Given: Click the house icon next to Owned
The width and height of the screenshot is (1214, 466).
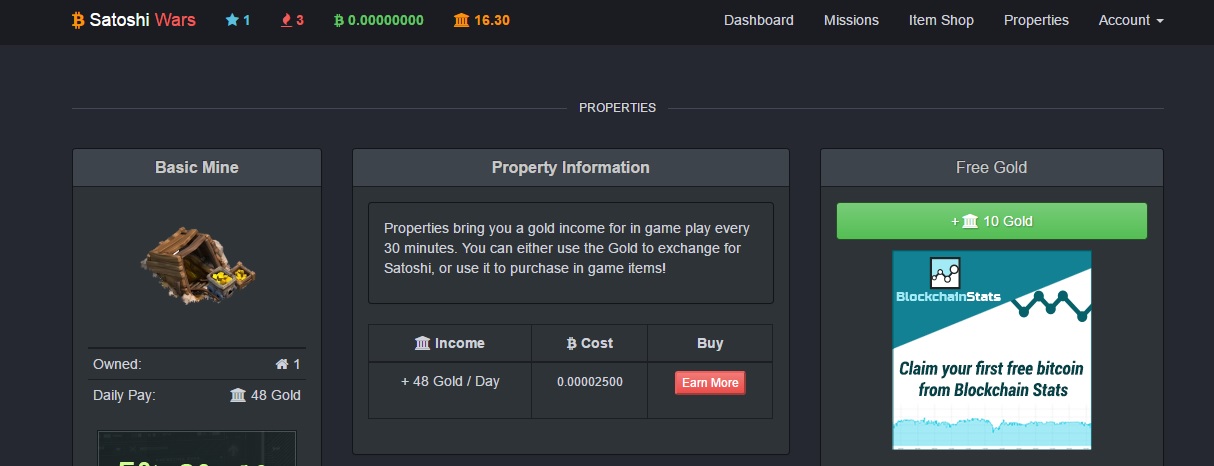Looking at the screenshot, I should (282, 364).
